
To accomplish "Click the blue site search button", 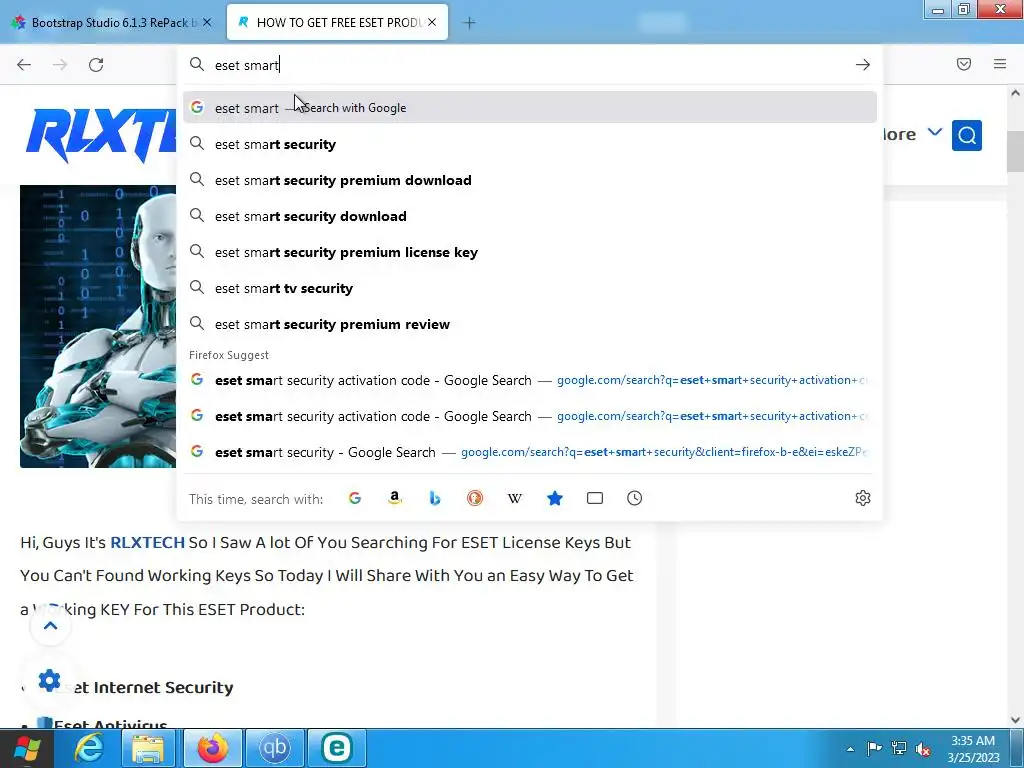I will [967, 135].
